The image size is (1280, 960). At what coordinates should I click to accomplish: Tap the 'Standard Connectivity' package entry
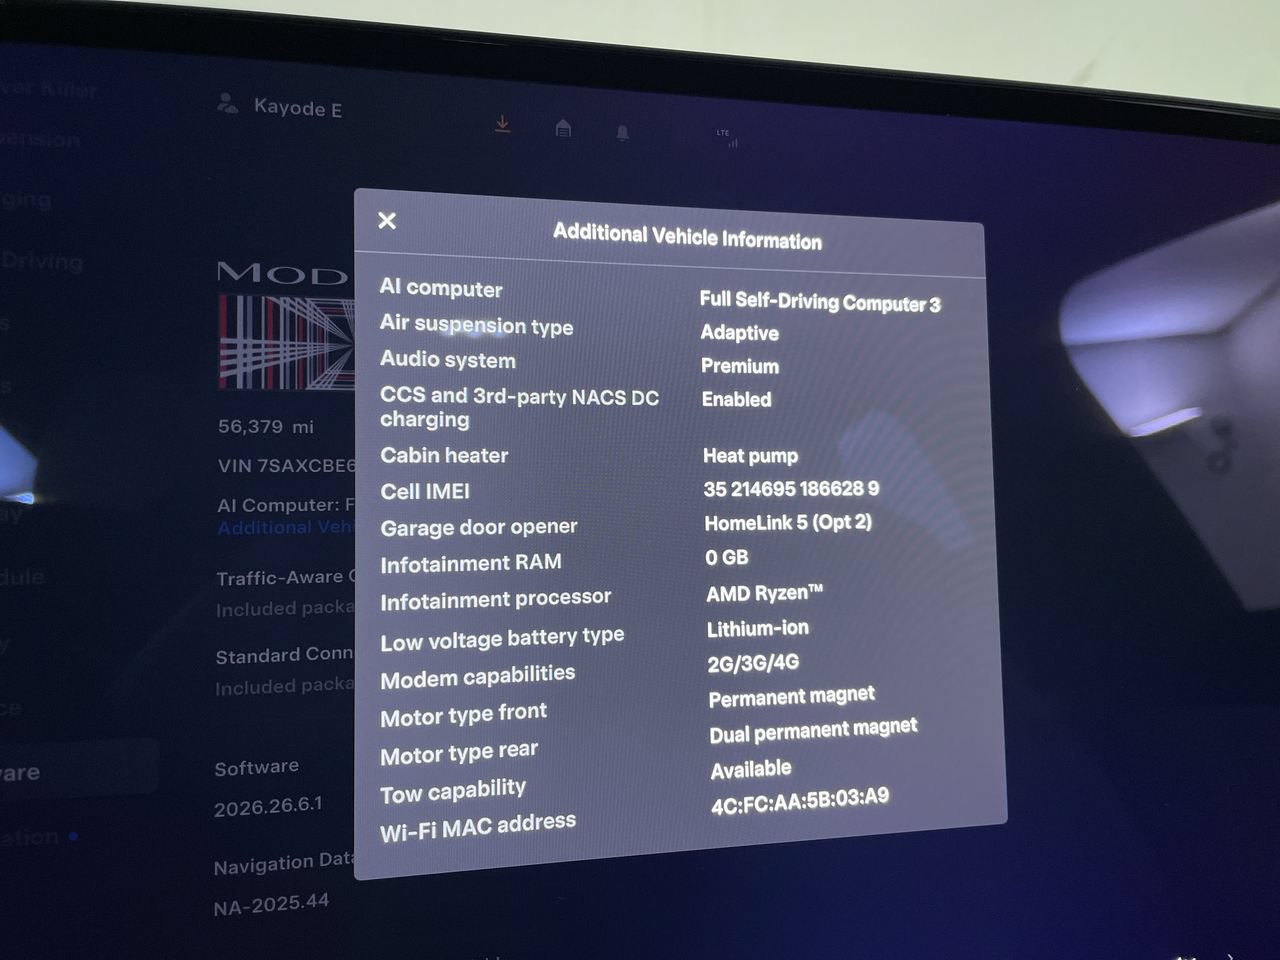285,670
